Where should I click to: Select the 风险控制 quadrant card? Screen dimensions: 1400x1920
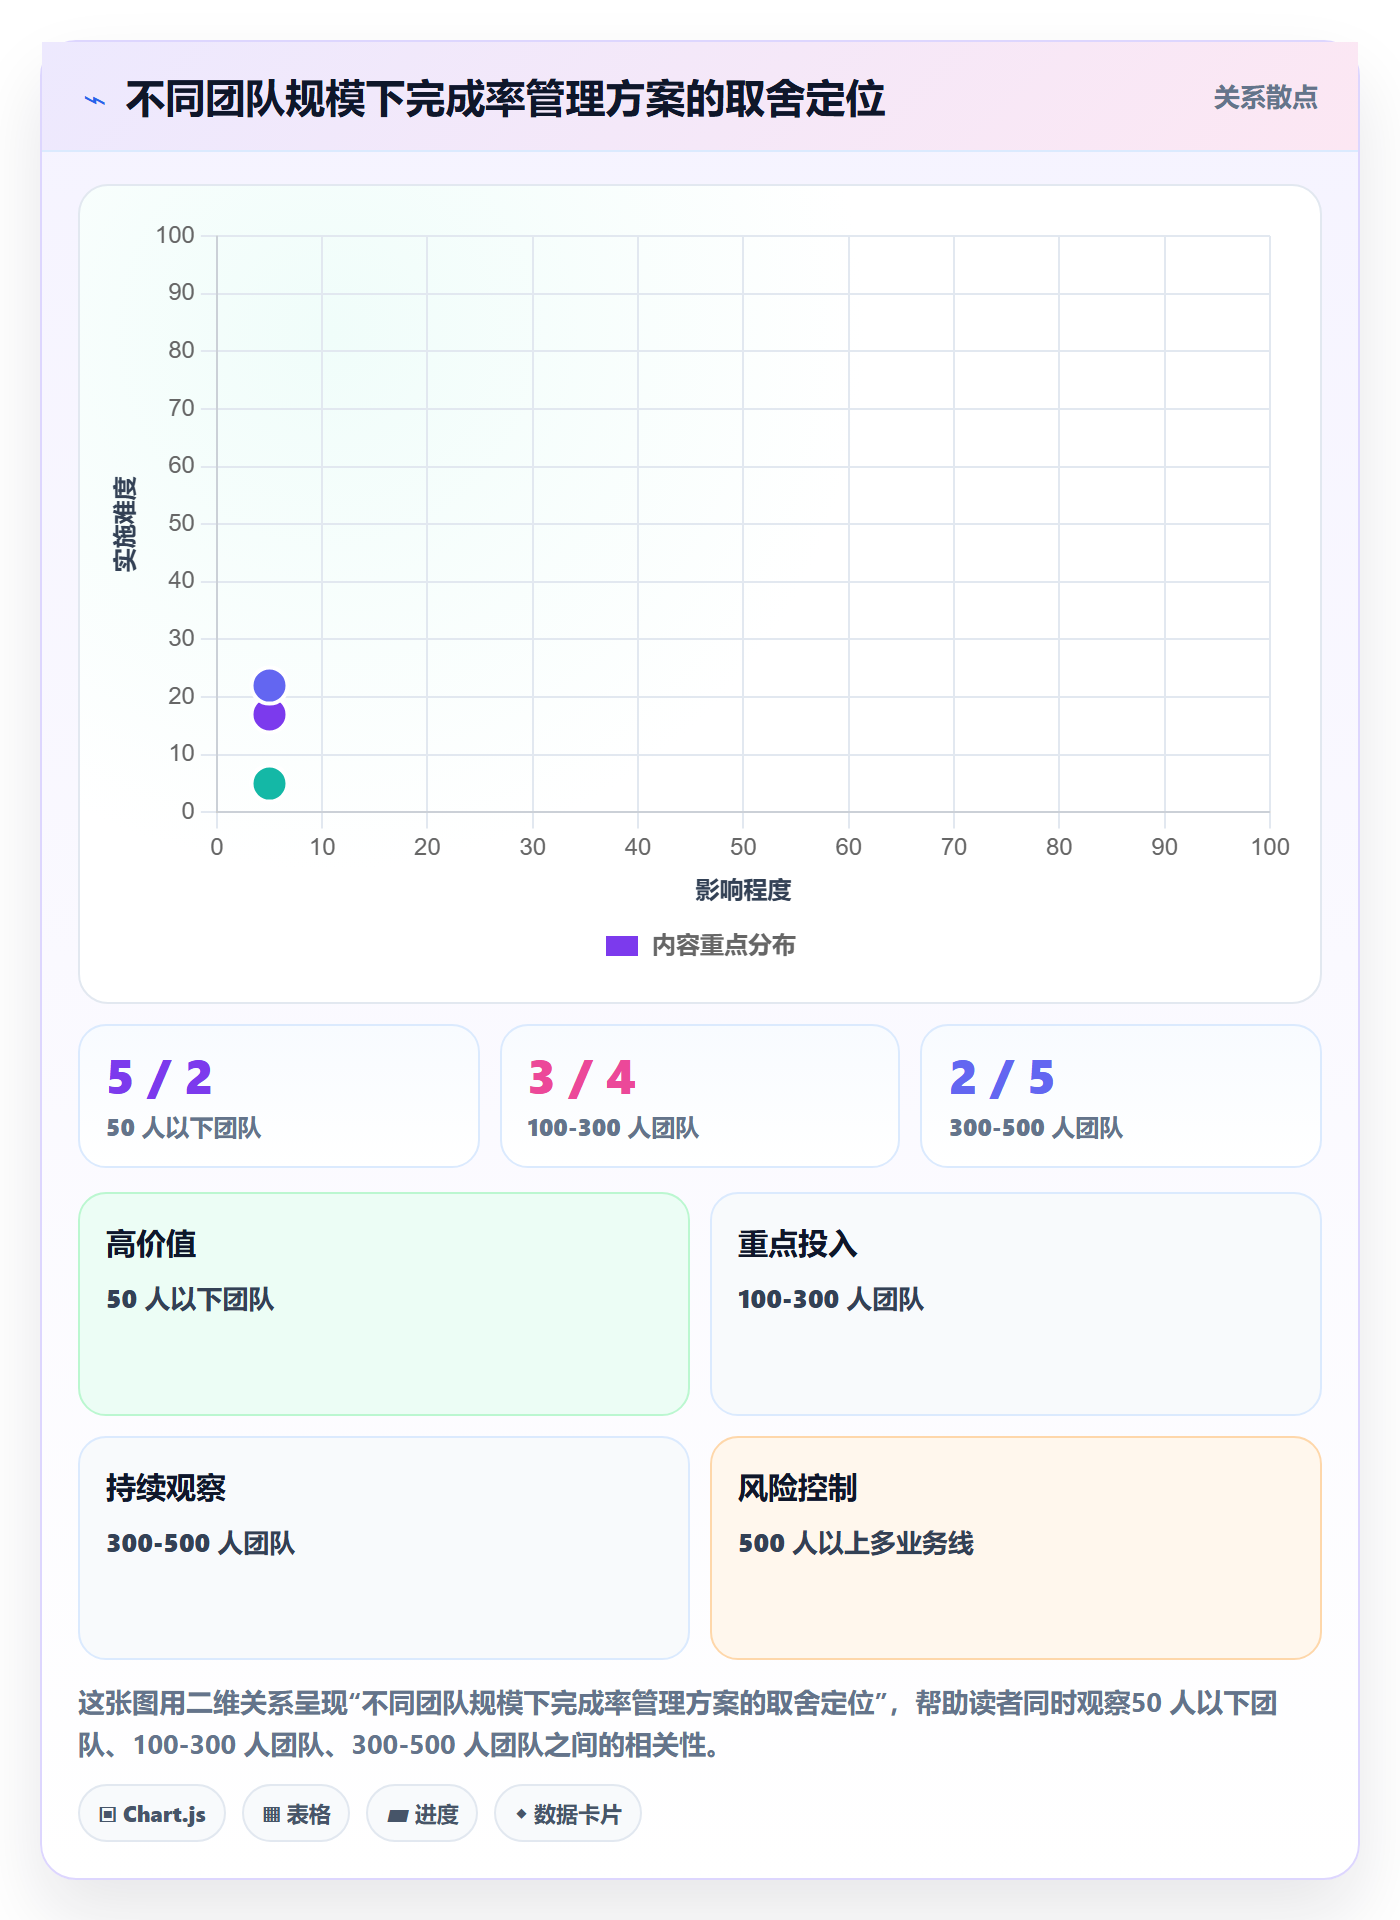click(x=1016, y=1548)
